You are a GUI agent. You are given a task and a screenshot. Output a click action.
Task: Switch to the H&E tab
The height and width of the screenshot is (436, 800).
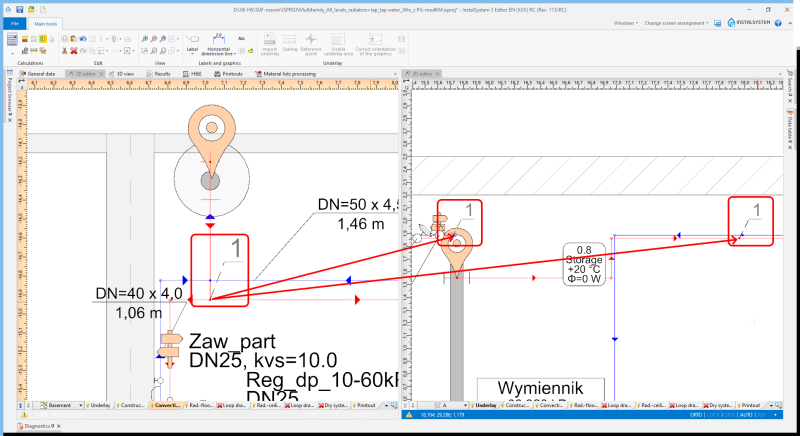(x=193, y=74)
